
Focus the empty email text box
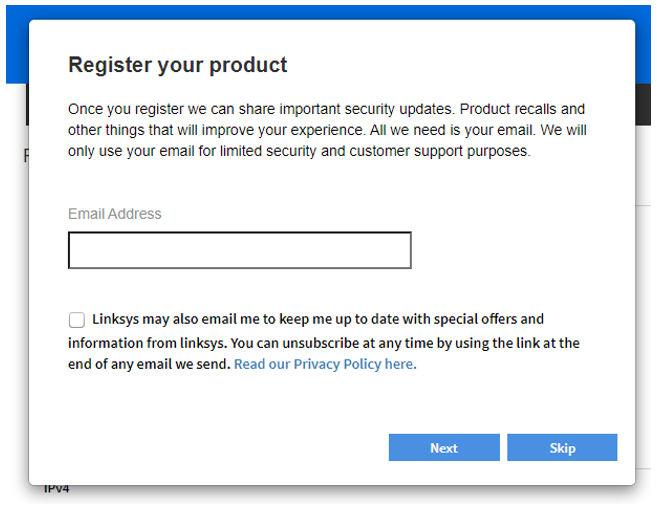(x=240, y=250)
